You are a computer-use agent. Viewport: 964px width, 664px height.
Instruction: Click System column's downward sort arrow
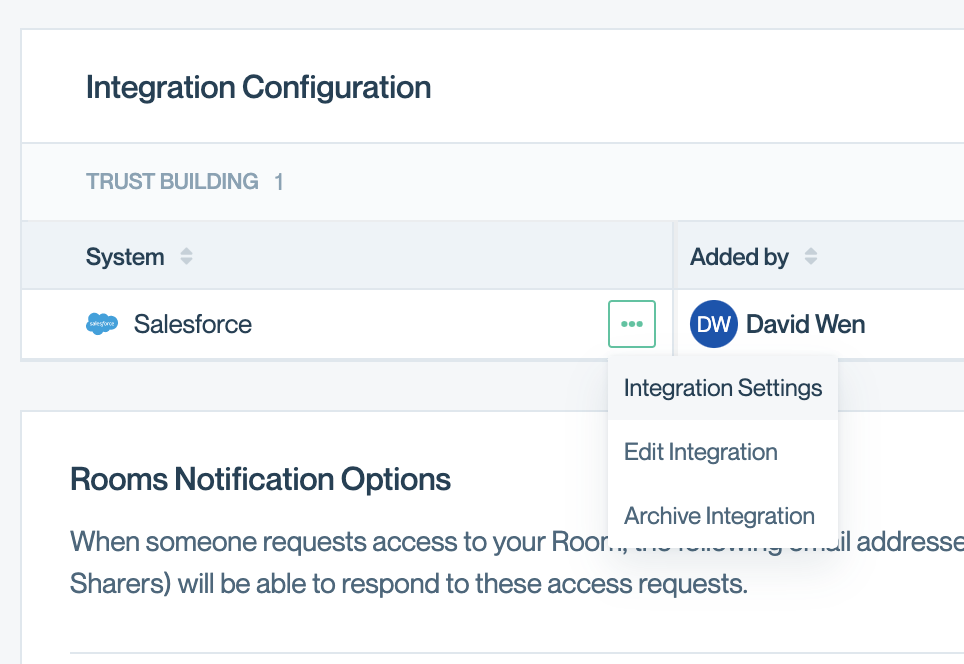point(186,262)
